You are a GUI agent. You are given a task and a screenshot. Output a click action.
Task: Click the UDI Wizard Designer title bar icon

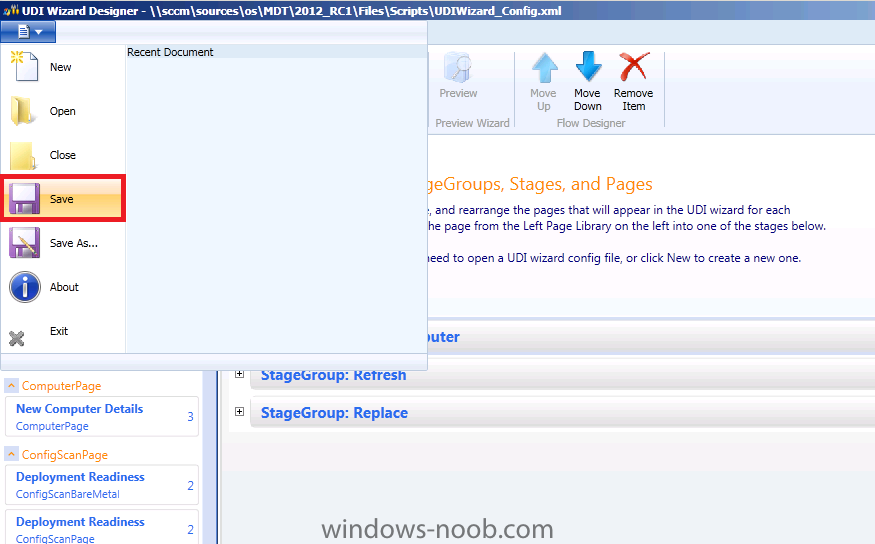click(x=11, y=10)
